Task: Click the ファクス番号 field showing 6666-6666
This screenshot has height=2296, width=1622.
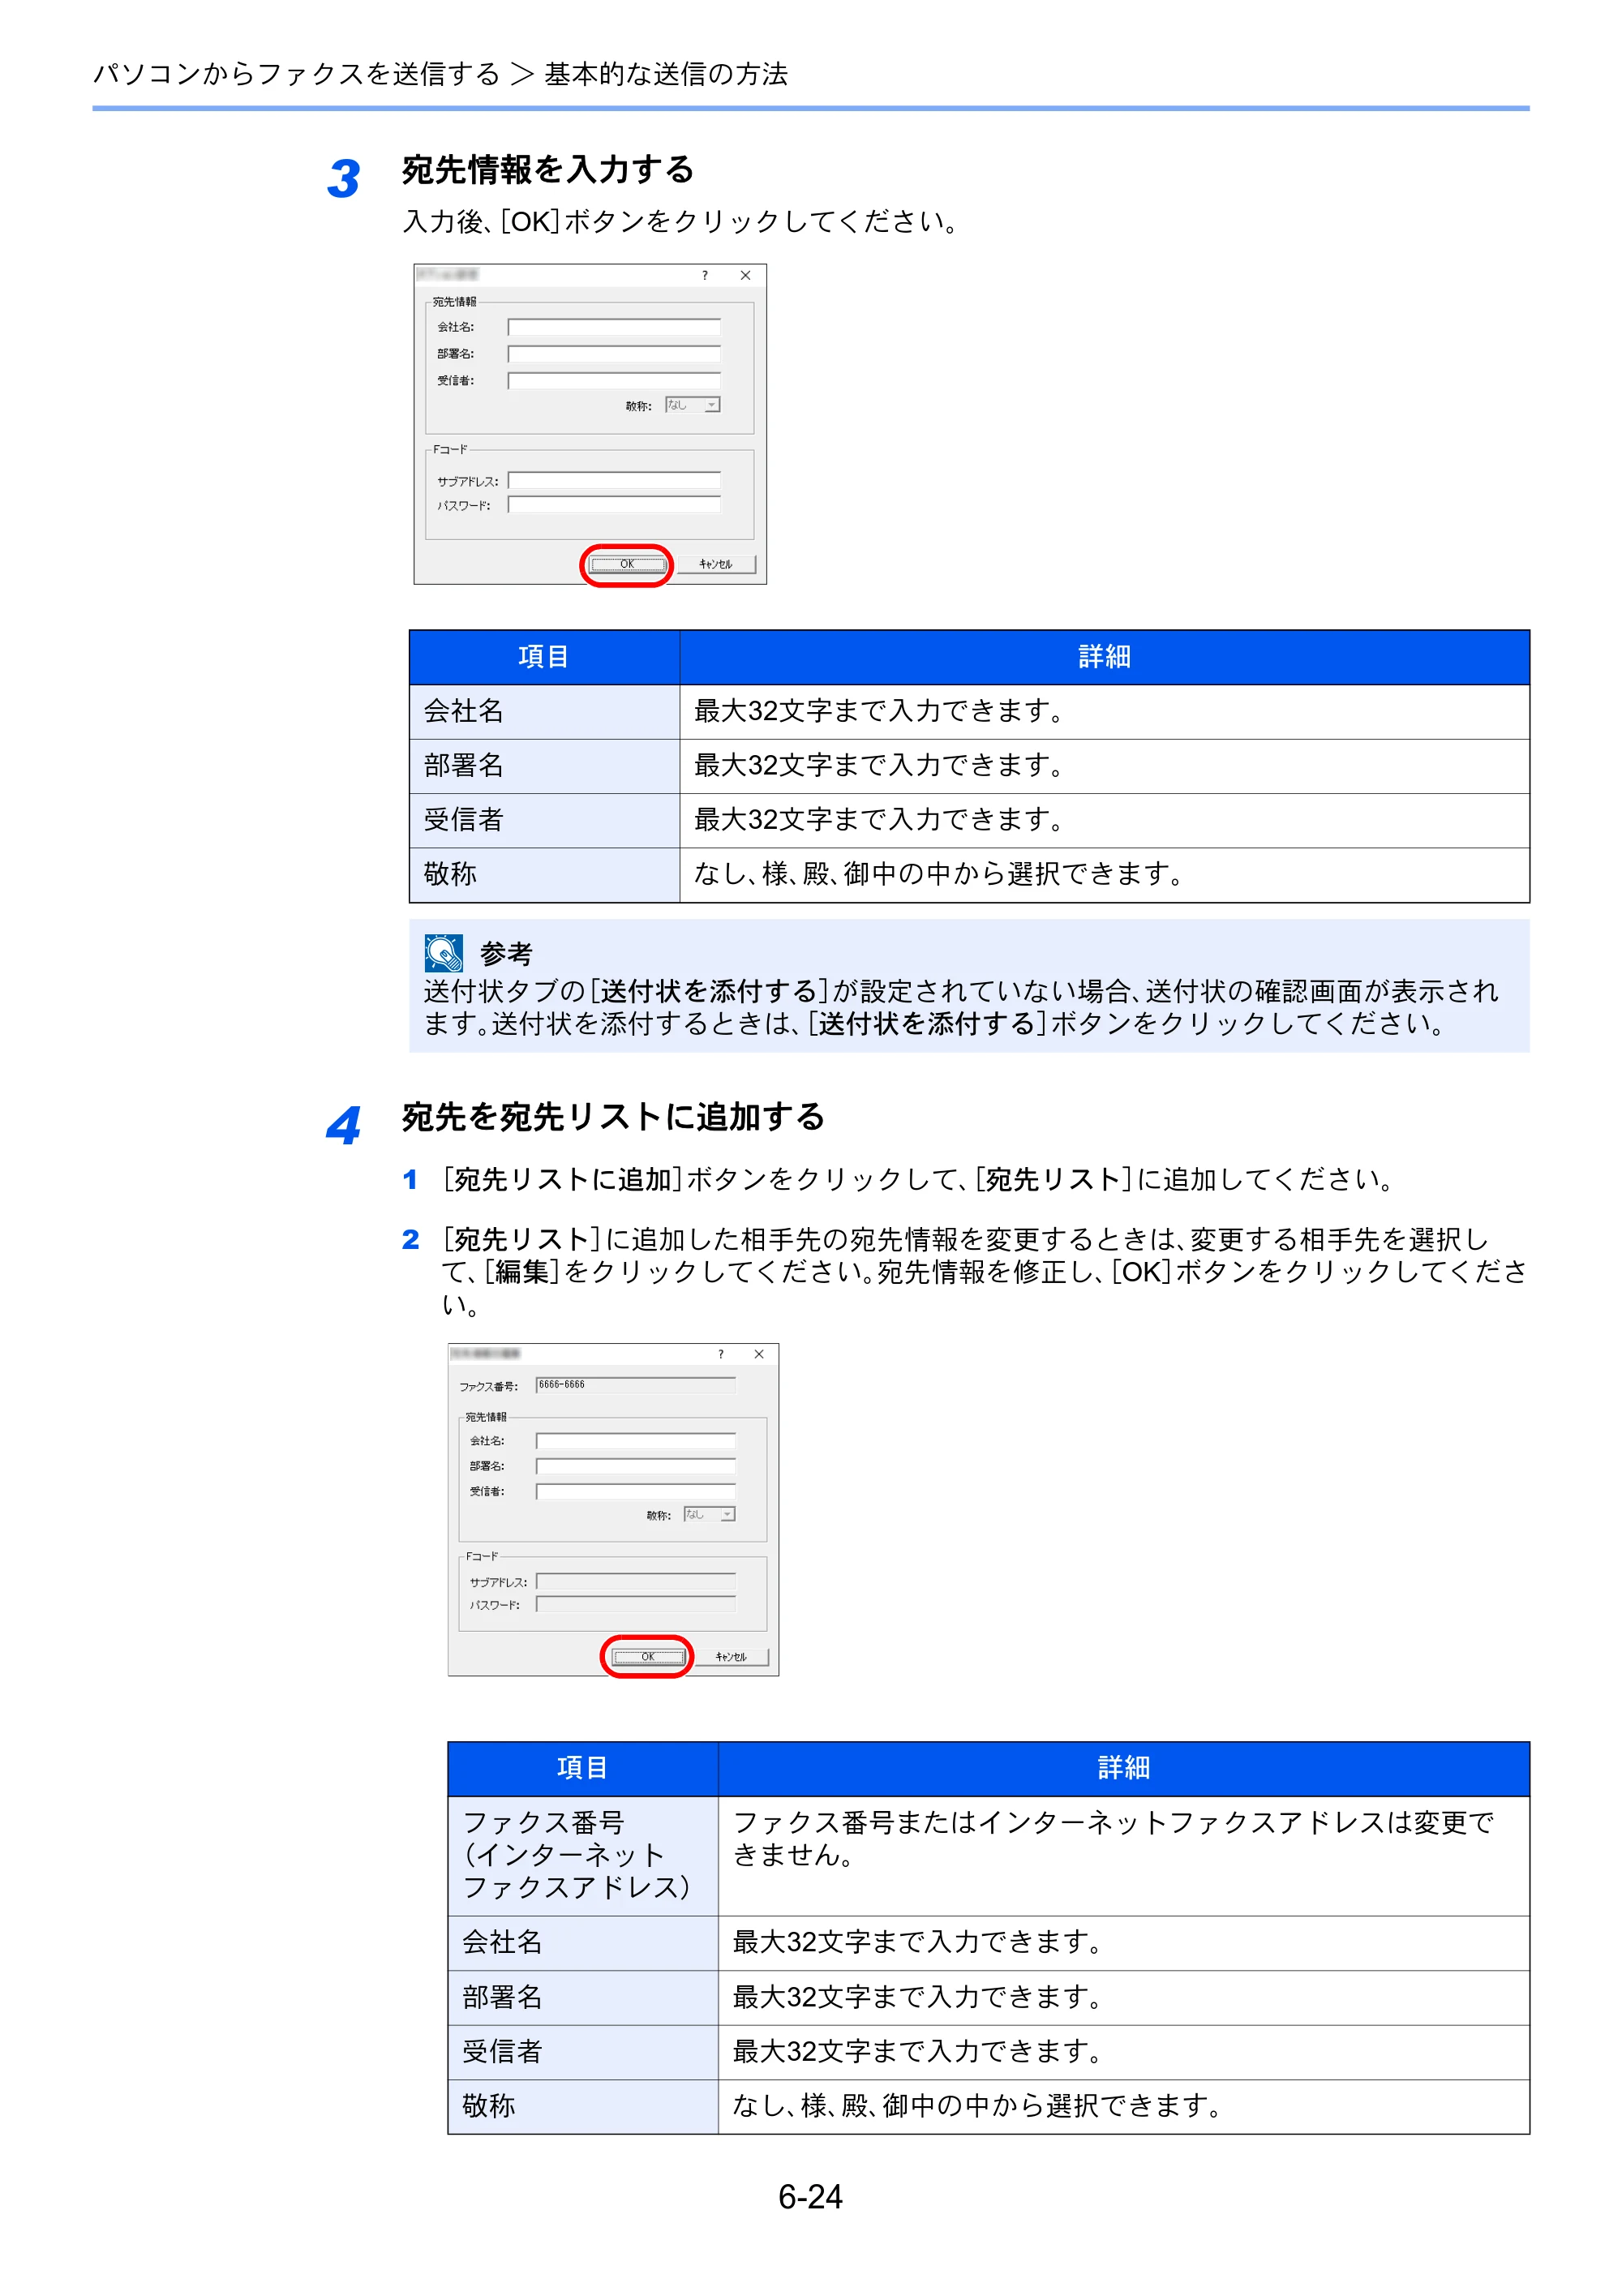Action: tap(635, 1385)
